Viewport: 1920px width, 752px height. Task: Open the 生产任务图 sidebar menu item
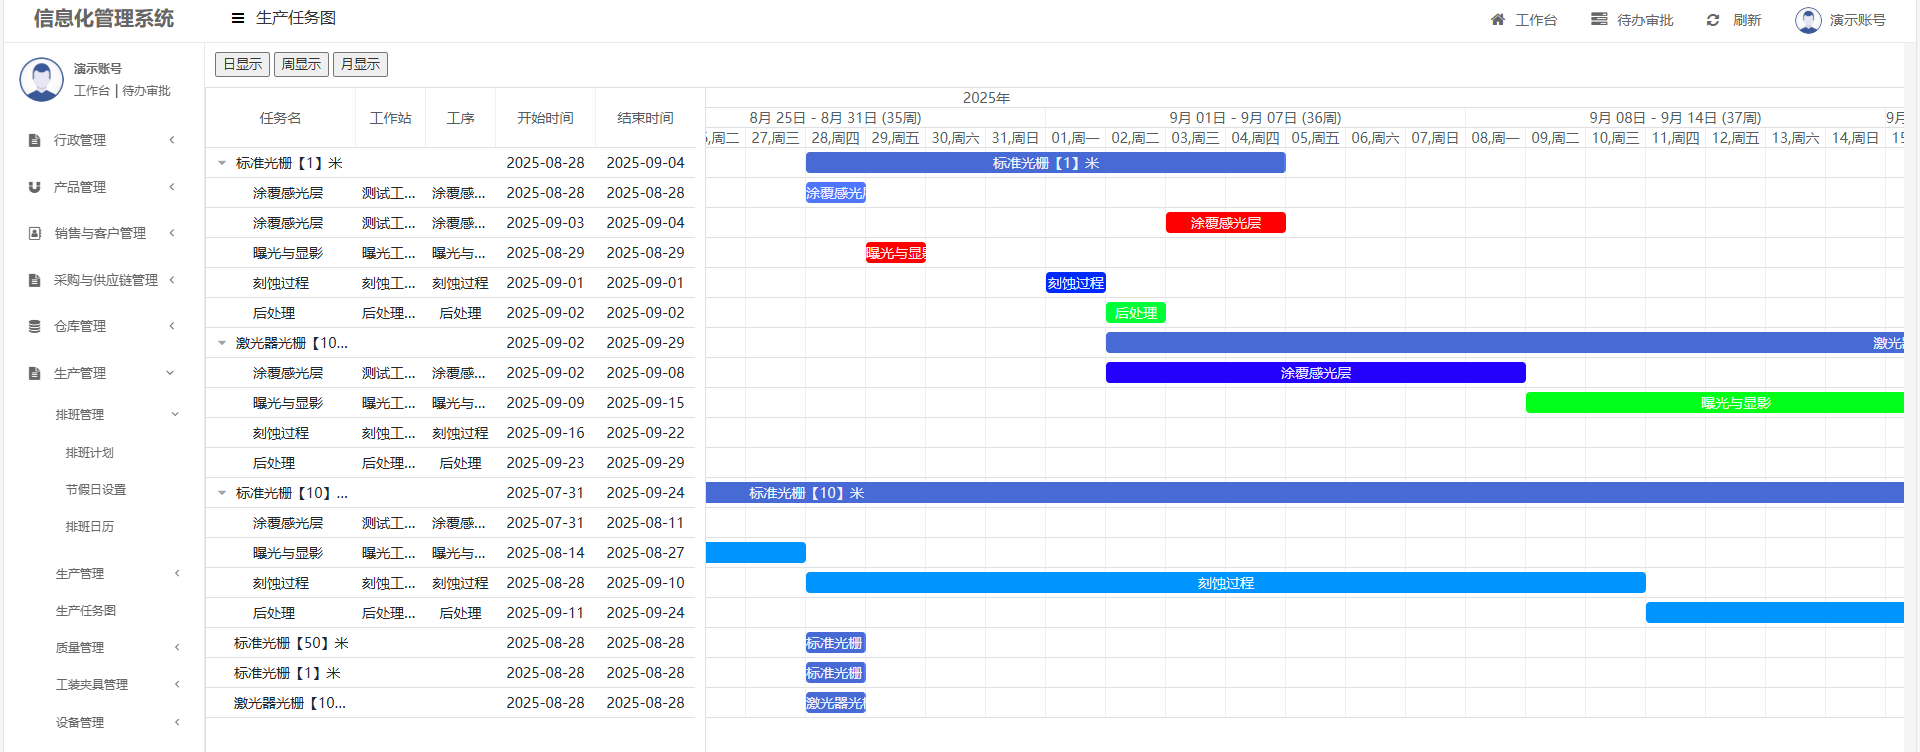click(86, 610)
